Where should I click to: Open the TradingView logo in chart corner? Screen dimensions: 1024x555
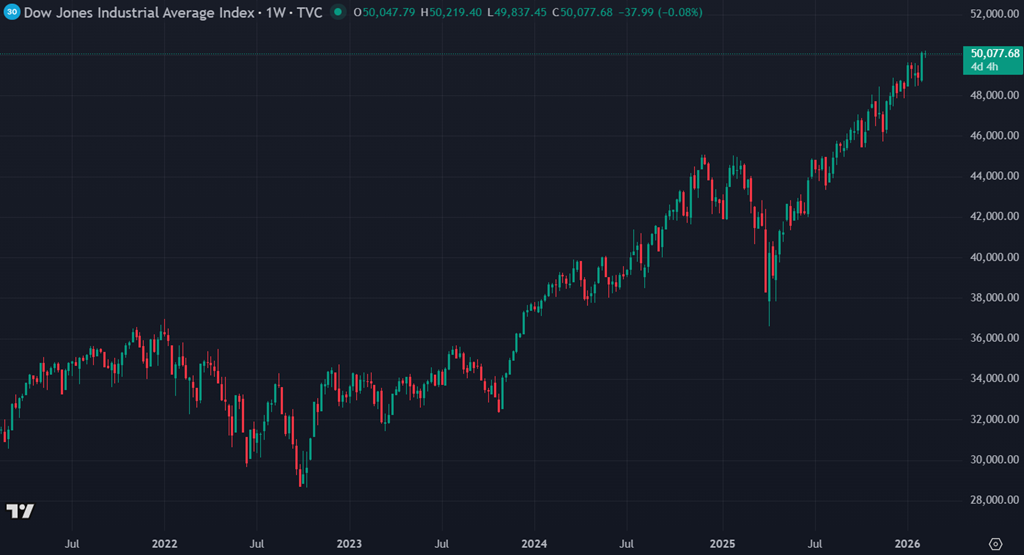pos(20,511)
